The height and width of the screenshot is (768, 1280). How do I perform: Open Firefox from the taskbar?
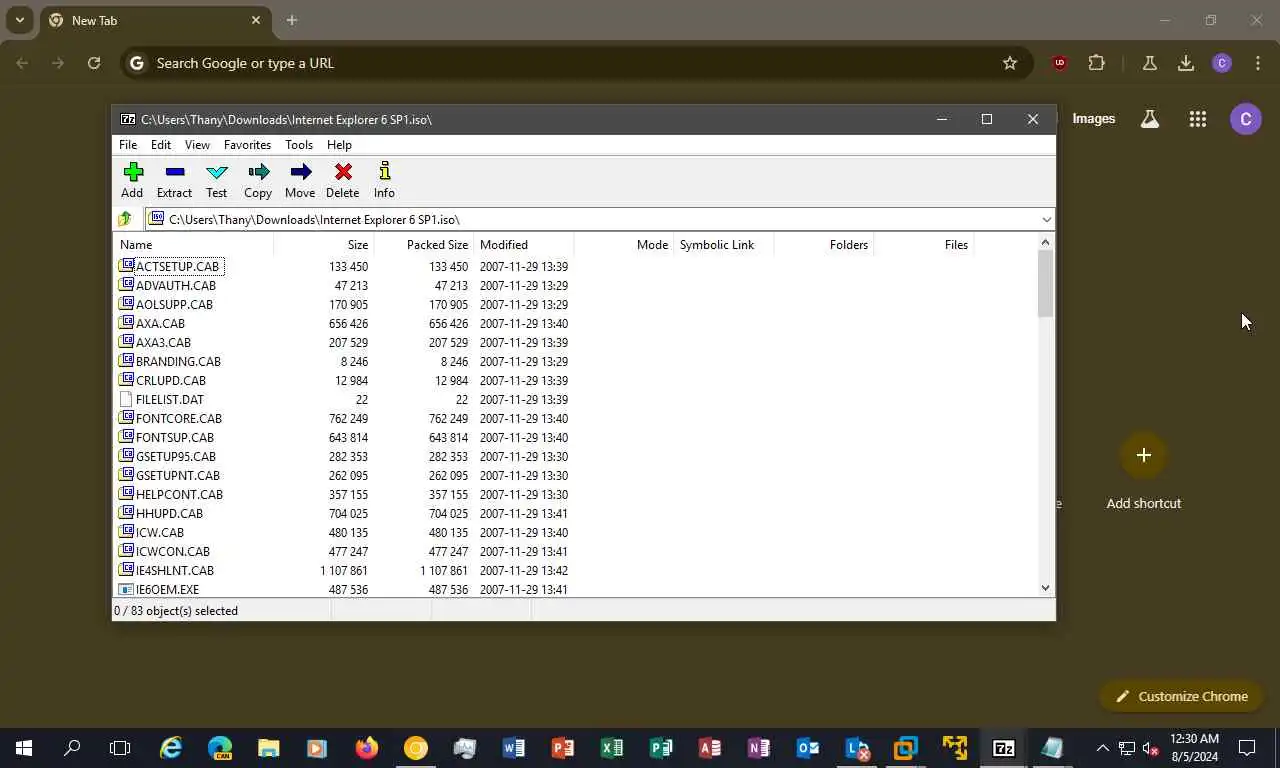(x=367, y=748)
